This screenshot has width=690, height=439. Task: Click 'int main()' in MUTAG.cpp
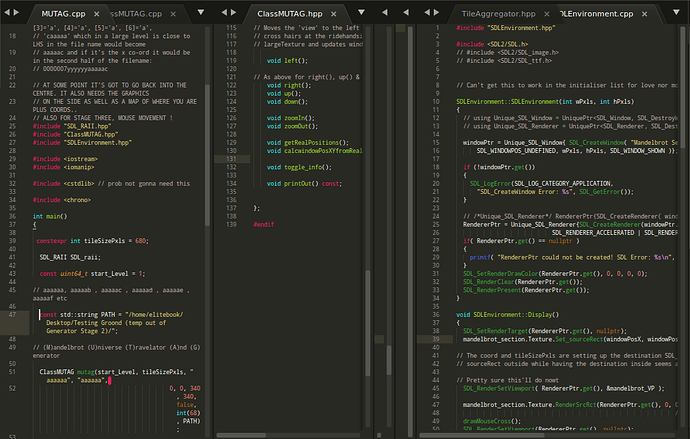tap(50, 216)
